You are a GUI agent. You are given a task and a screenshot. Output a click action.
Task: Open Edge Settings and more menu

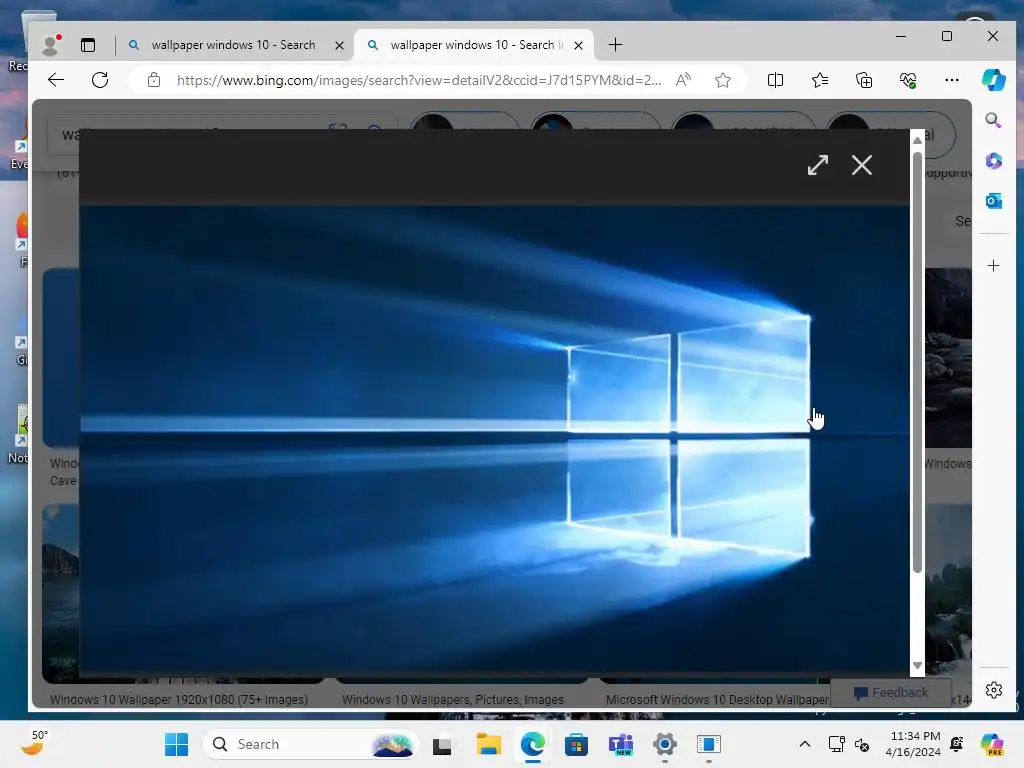point(952,80)
